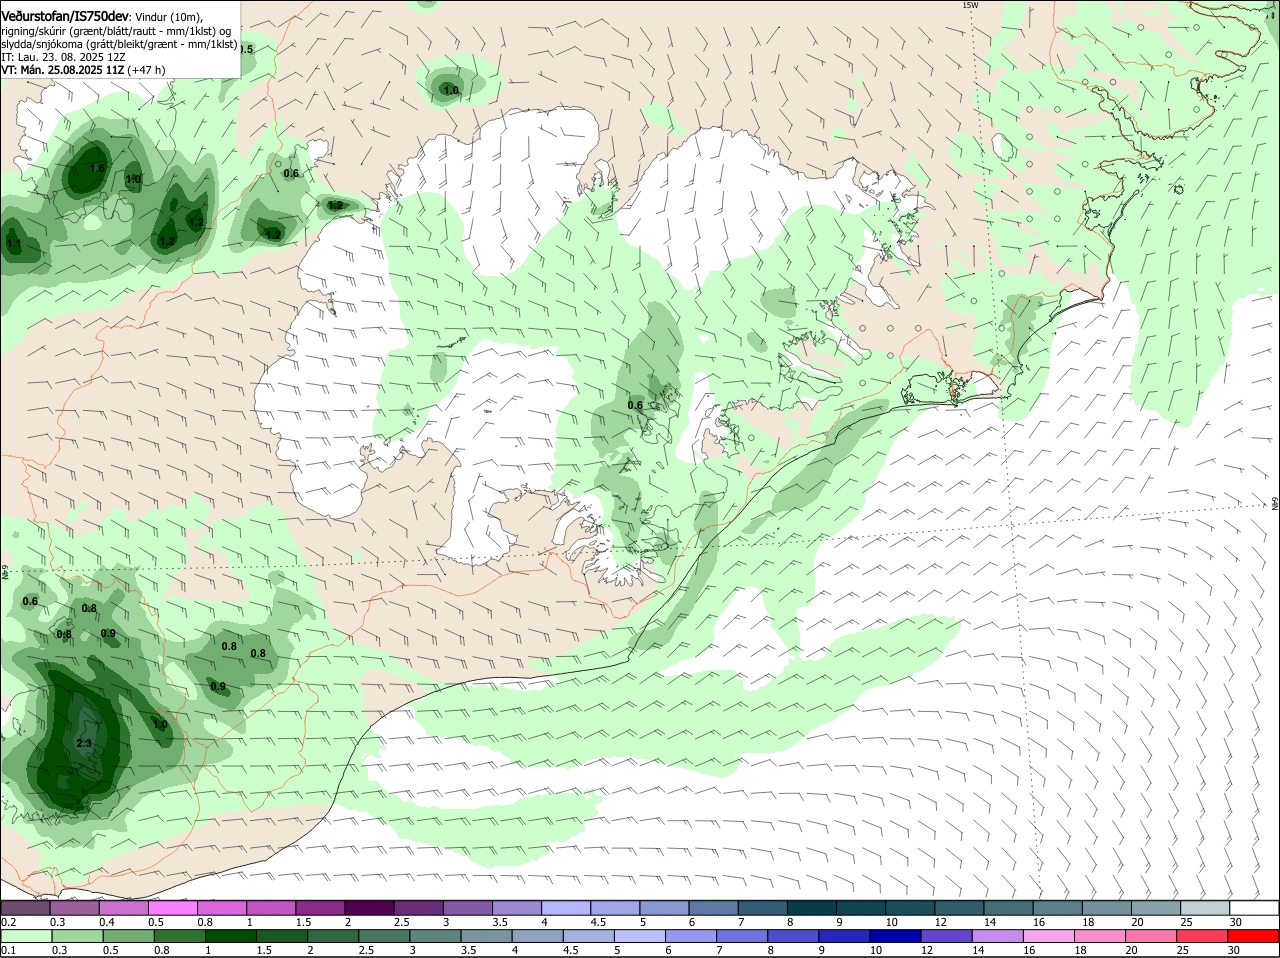The height and width of the screenshot is (958, 1280).
Task: Click the dusky purple 0.2 swatch
Action: pos(25,907)
